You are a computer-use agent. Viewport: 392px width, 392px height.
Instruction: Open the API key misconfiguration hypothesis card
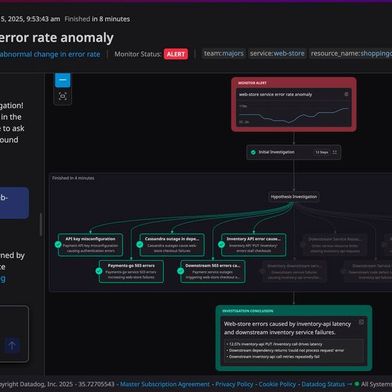90,245
